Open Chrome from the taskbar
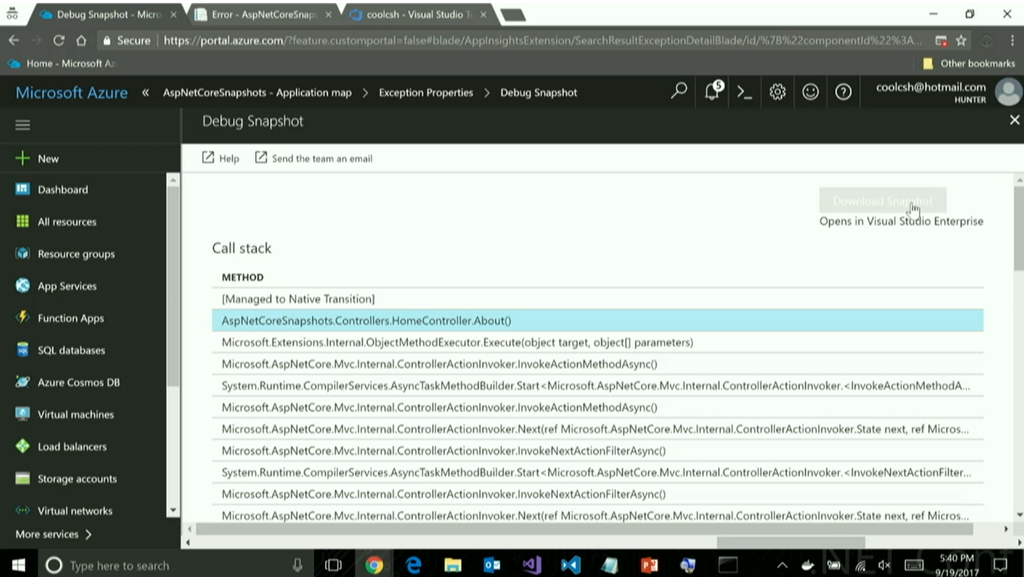 click(x=374, y=565)
